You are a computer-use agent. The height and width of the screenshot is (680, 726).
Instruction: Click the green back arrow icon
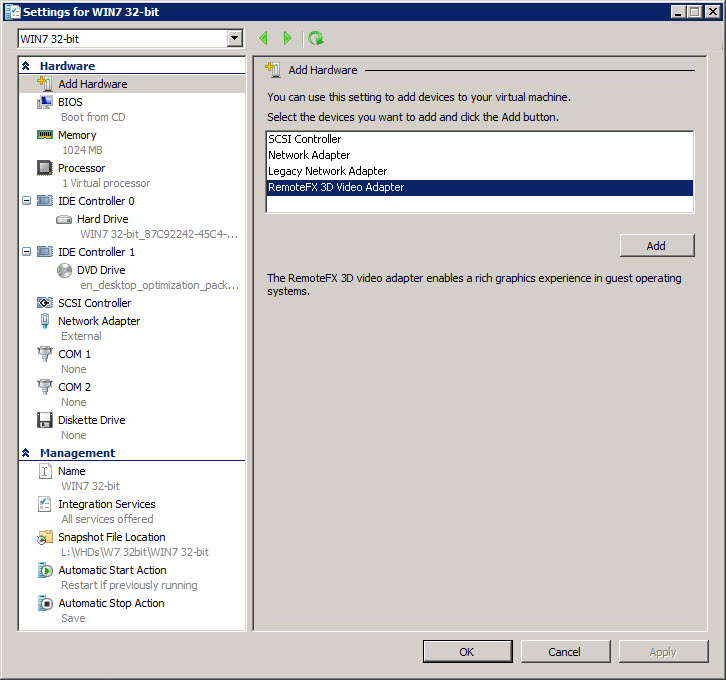point(264,38)
